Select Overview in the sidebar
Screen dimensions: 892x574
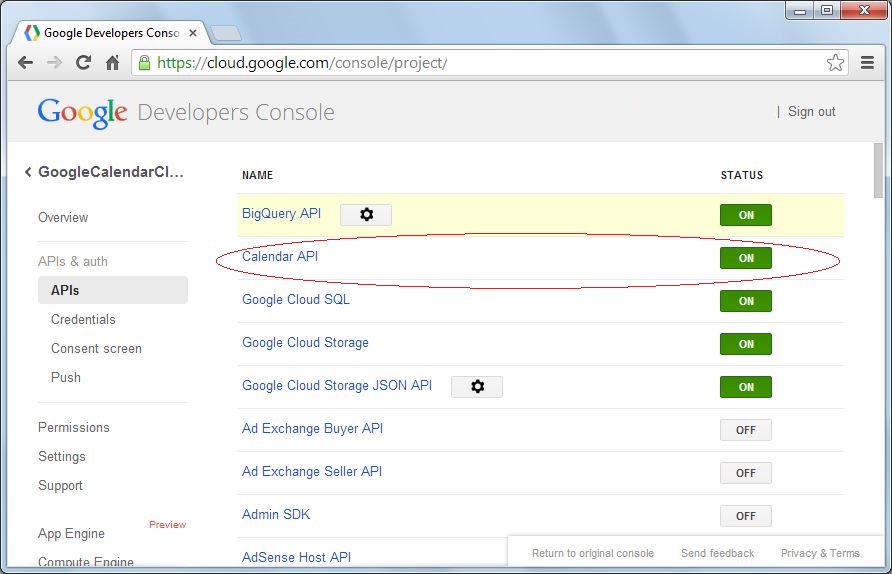(63, 217)
